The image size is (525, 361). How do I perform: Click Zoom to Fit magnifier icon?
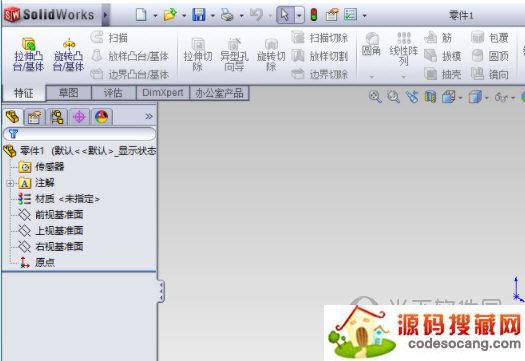tap(375, 97)
